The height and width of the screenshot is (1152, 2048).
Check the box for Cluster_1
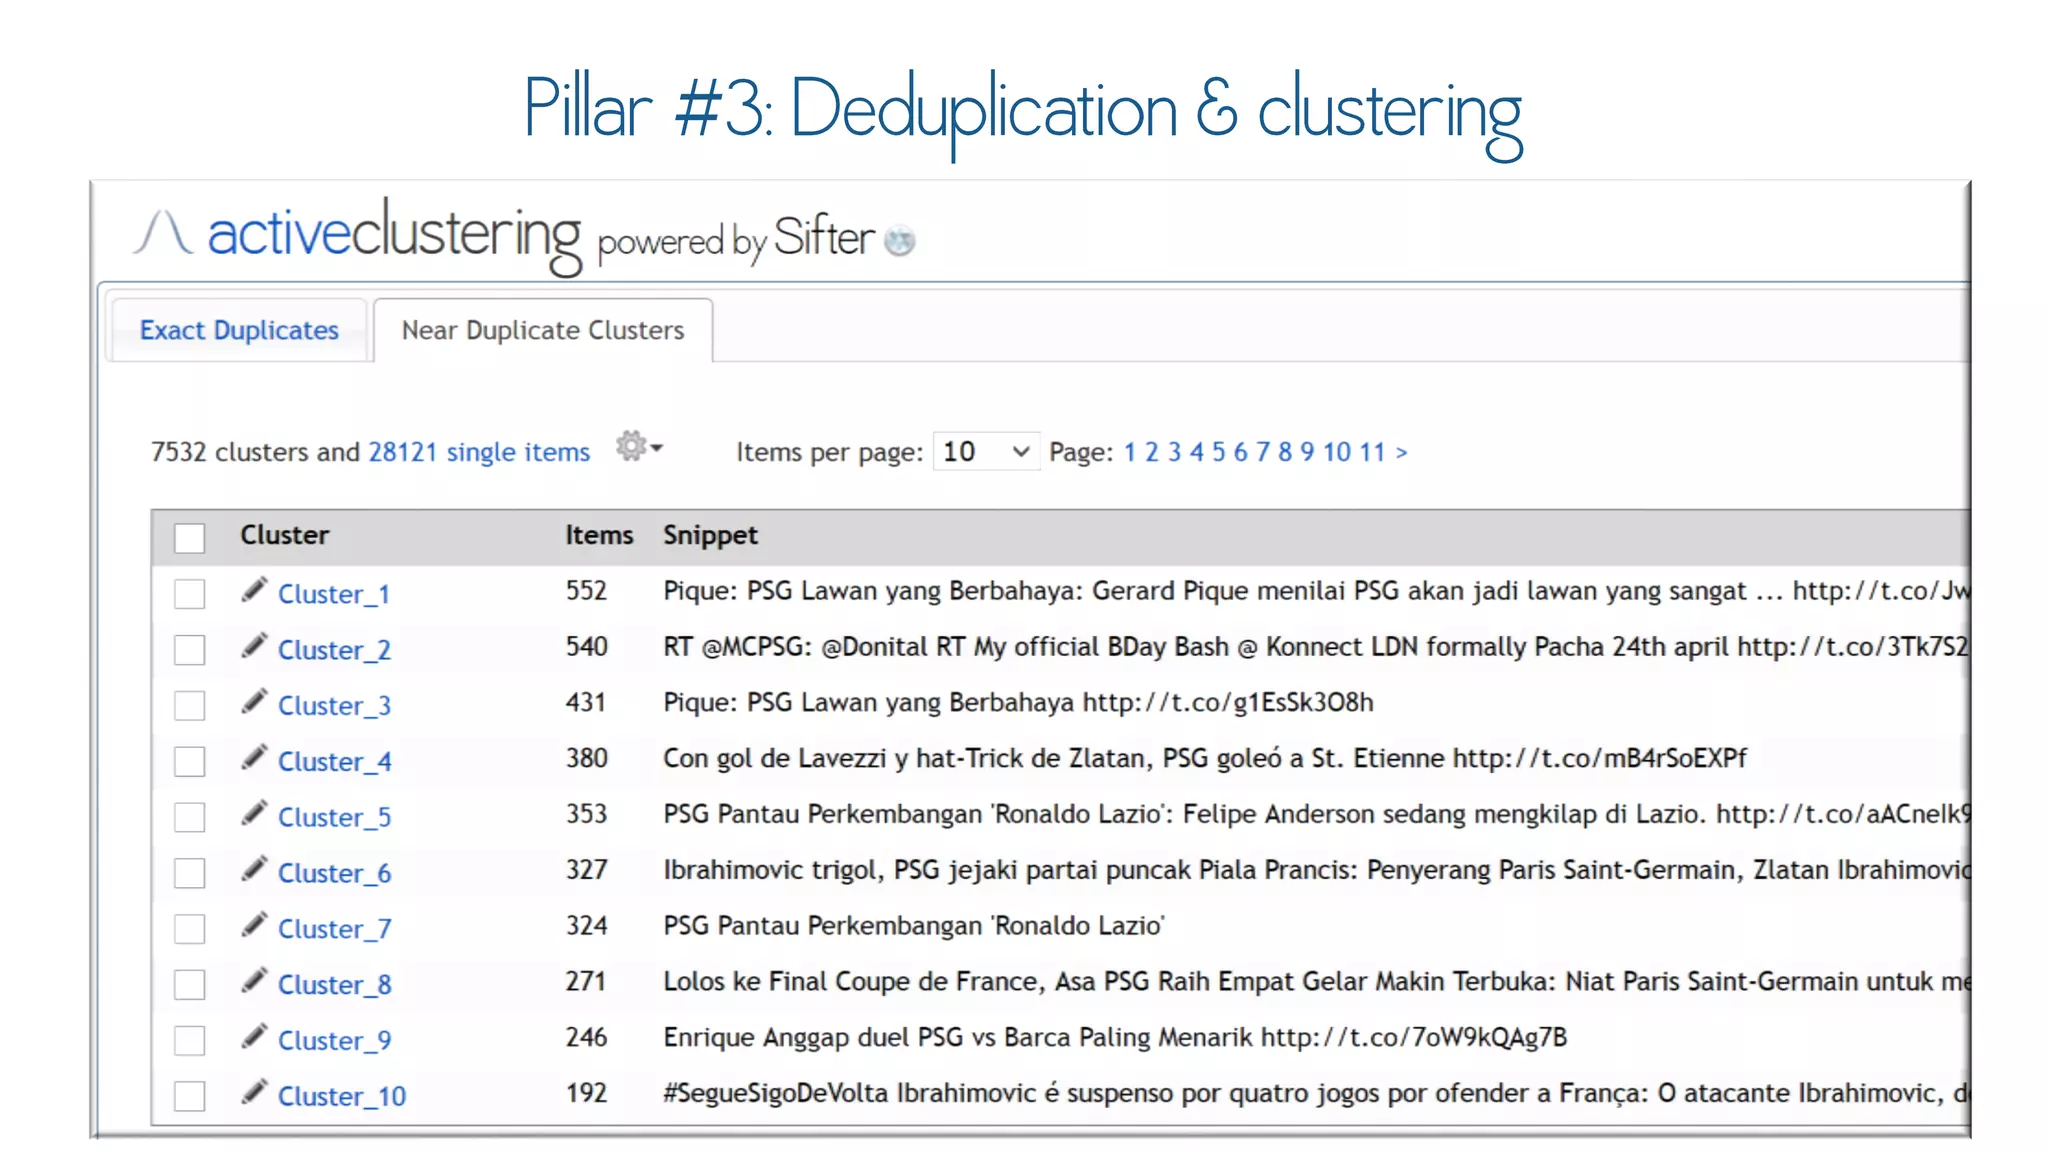(x=189, y=594)
